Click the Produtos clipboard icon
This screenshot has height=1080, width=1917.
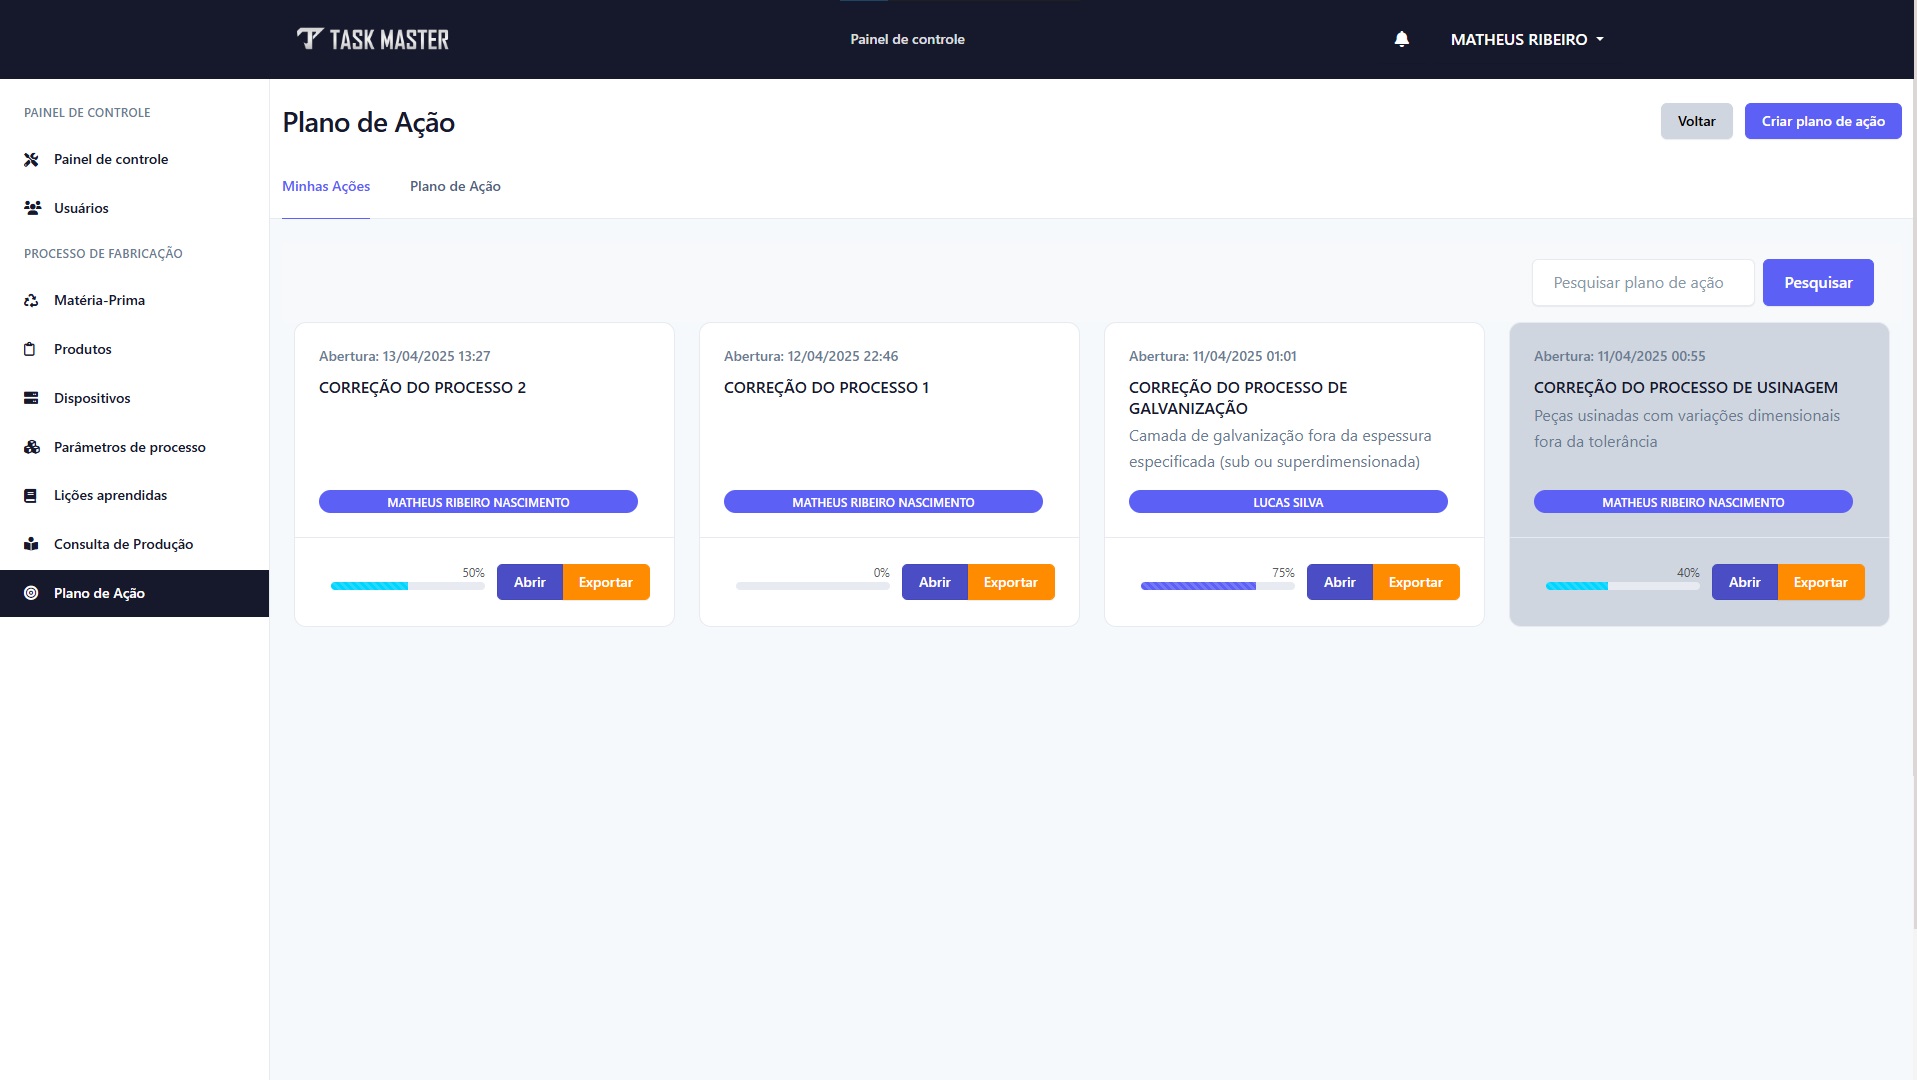pyautogui.click(x=31, y=349)
